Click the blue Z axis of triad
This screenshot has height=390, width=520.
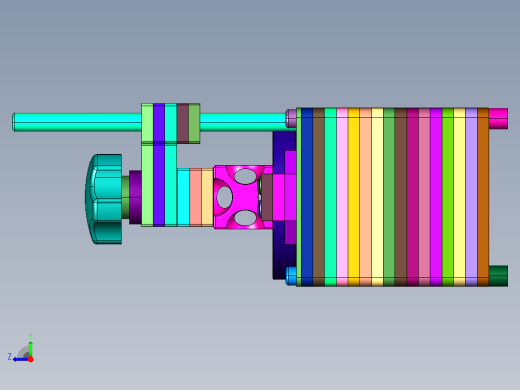click(21, 360)
